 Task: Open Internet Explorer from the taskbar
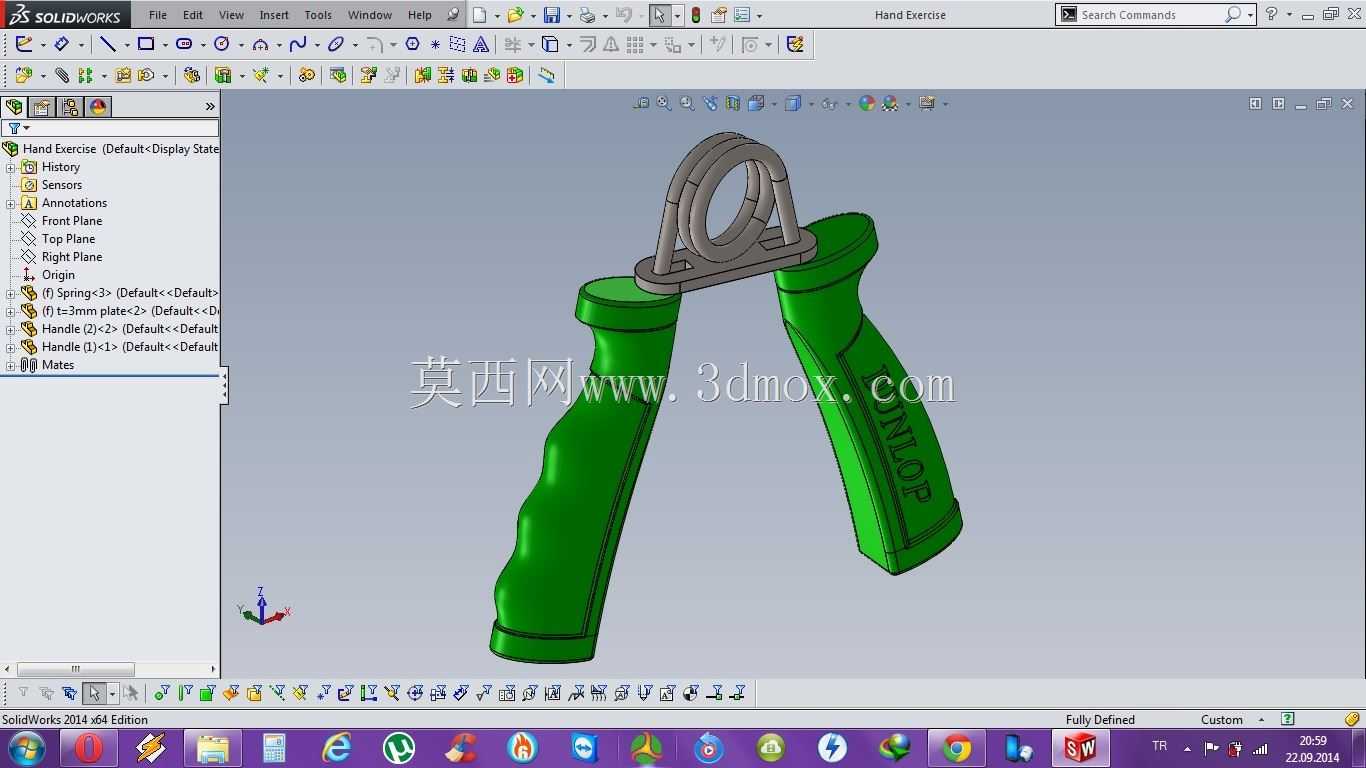click(x=337, y=748)
